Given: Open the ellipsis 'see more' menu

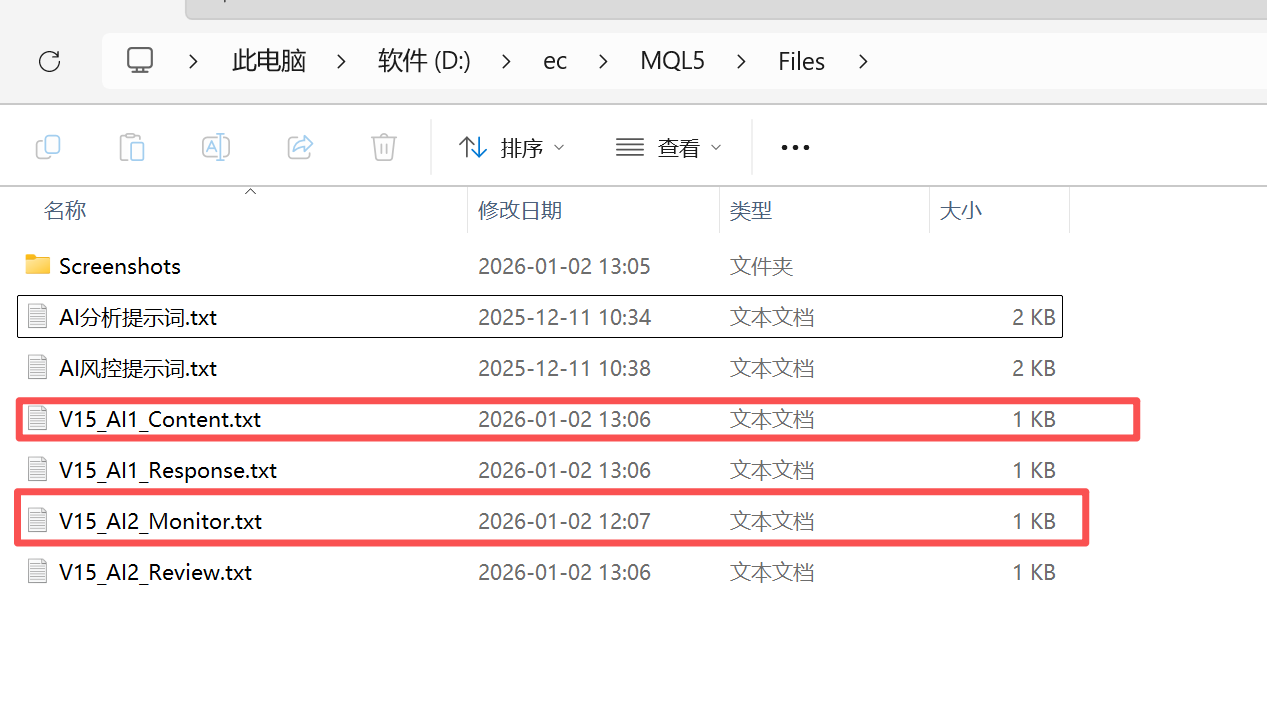Looking at the screenshot, I should 794,147.
